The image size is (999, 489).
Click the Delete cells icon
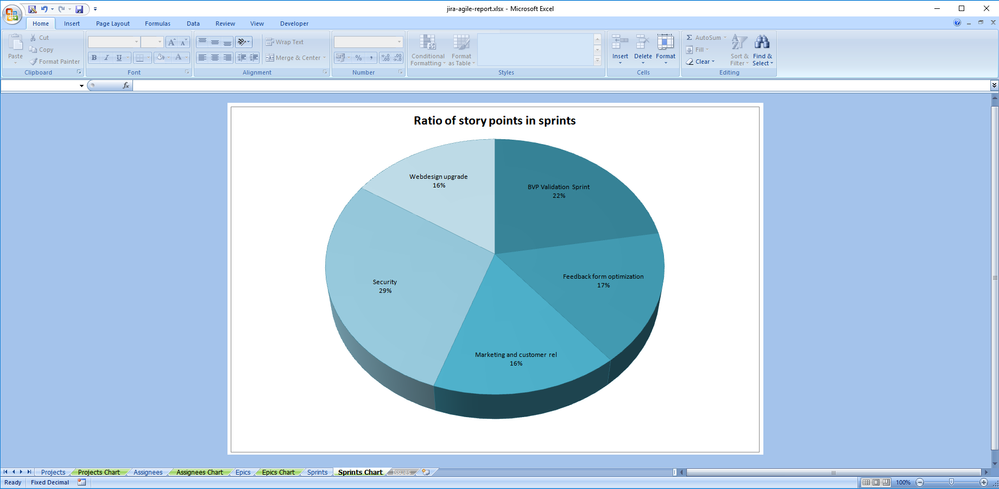643,42
